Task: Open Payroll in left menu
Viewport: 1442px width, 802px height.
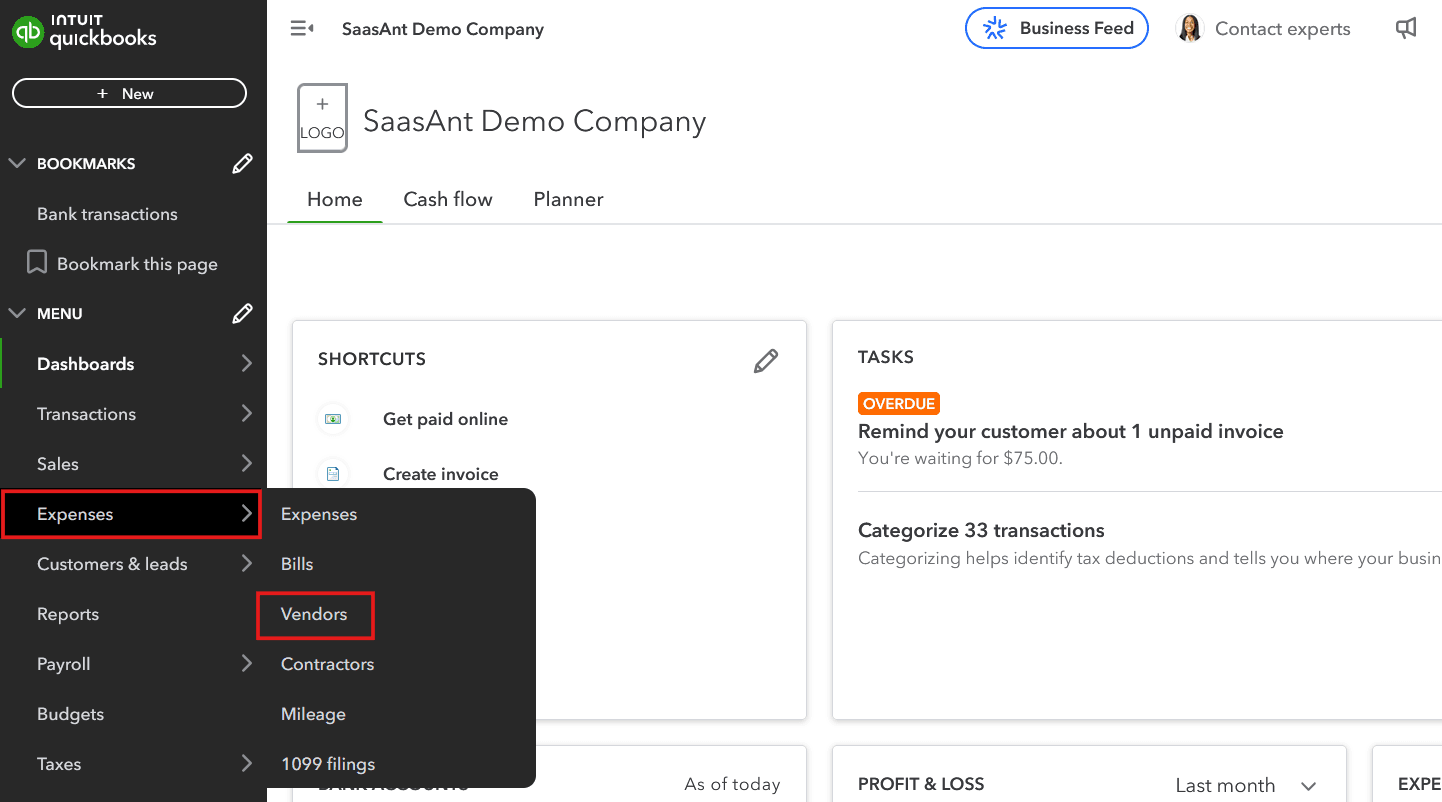Action: [x=63, y=664]
